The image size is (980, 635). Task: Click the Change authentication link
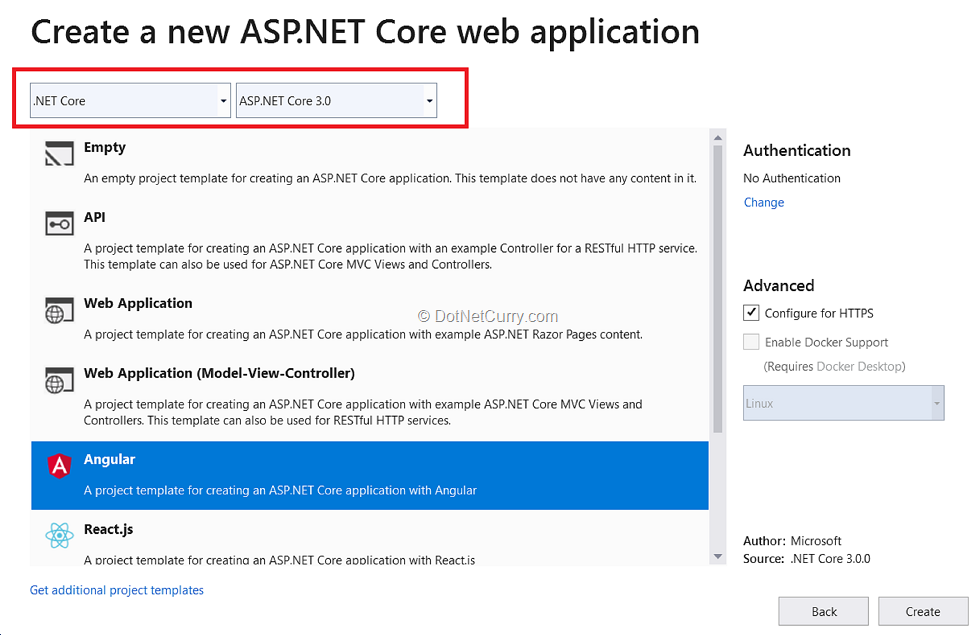(x=764, y=202)
